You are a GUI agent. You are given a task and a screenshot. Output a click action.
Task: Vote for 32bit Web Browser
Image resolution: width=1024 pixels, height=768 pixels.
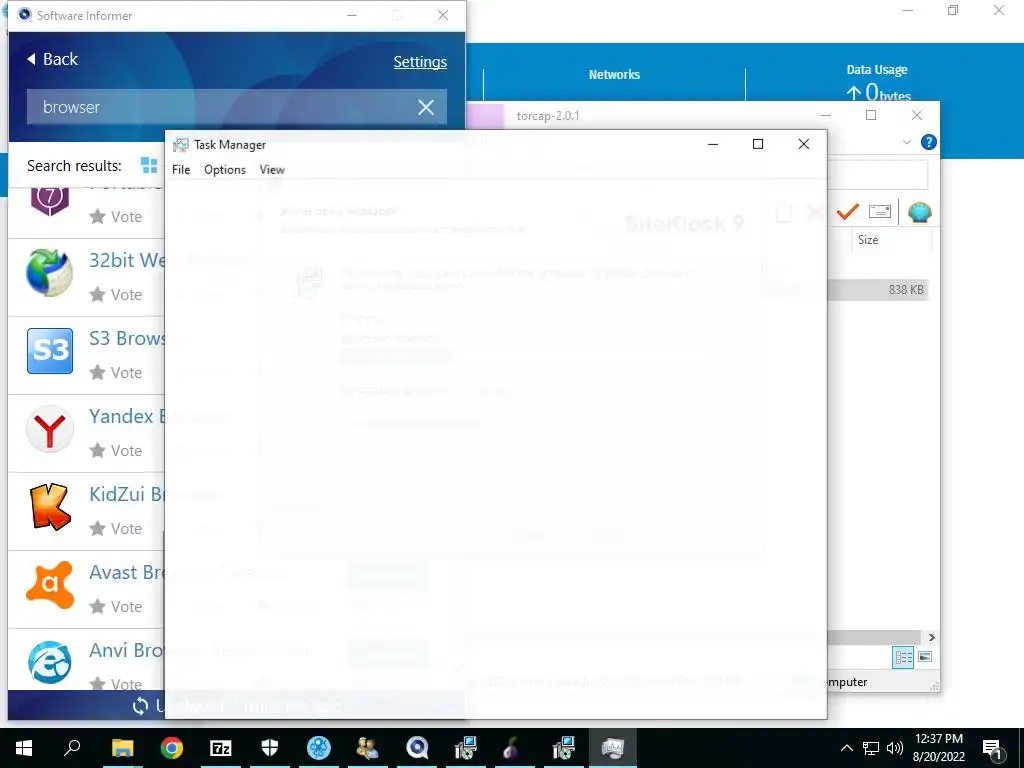tap(116, 295)
